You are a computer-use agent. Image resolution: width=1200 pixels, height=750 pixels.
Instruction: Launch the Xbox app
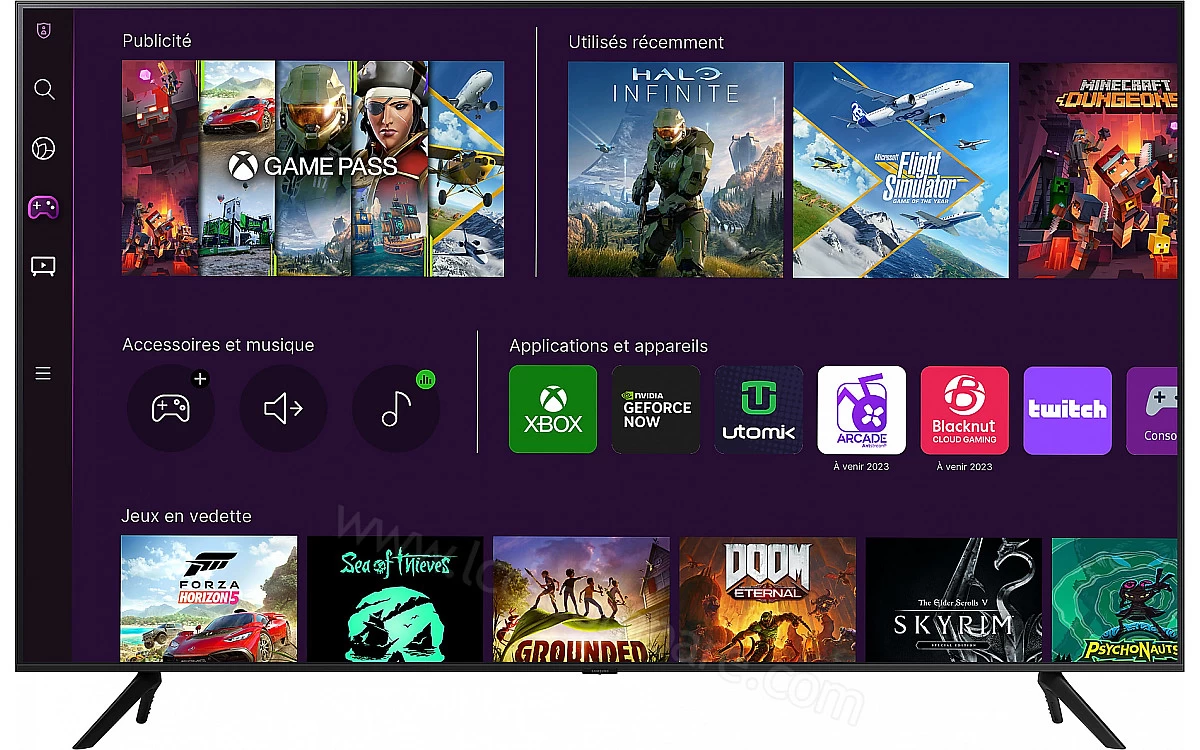(553, 409)
